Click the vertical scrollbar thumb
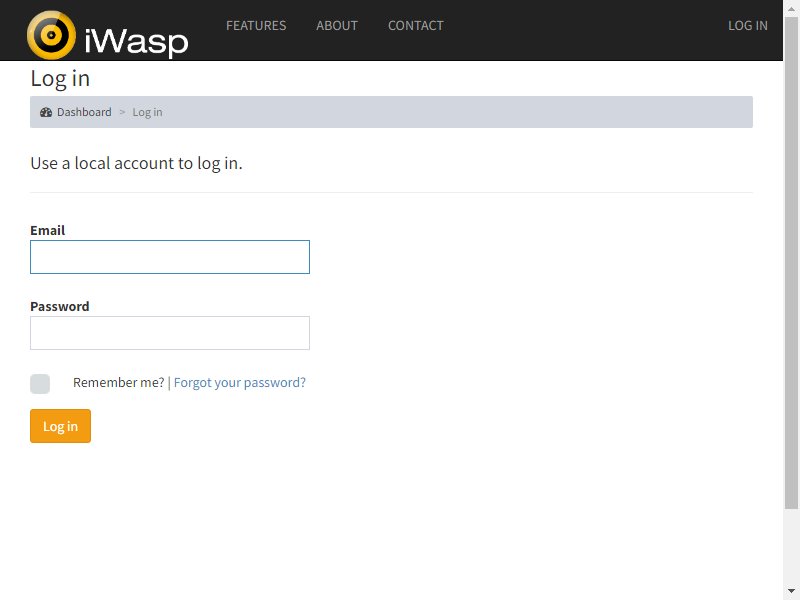Screen dimensions: 800x600 pyautogui.click(x=791, y=263)
